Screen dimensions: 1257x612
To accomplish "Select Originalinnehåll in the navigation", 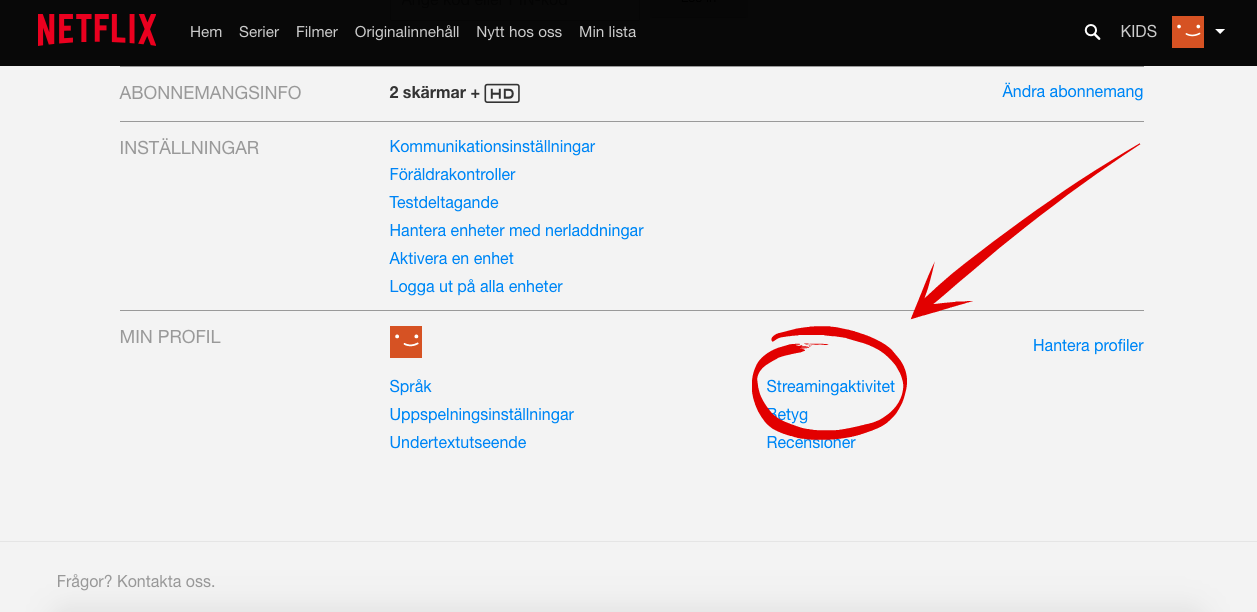I will (407, 32).
